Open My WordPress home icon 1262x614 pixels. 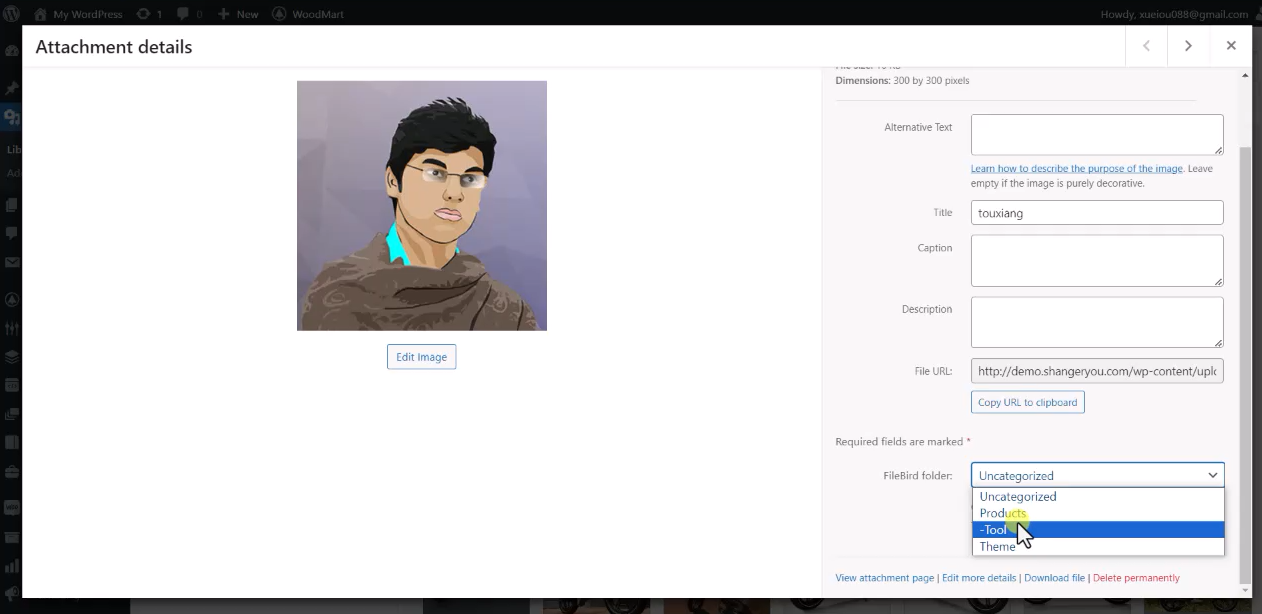coord(41,14)
